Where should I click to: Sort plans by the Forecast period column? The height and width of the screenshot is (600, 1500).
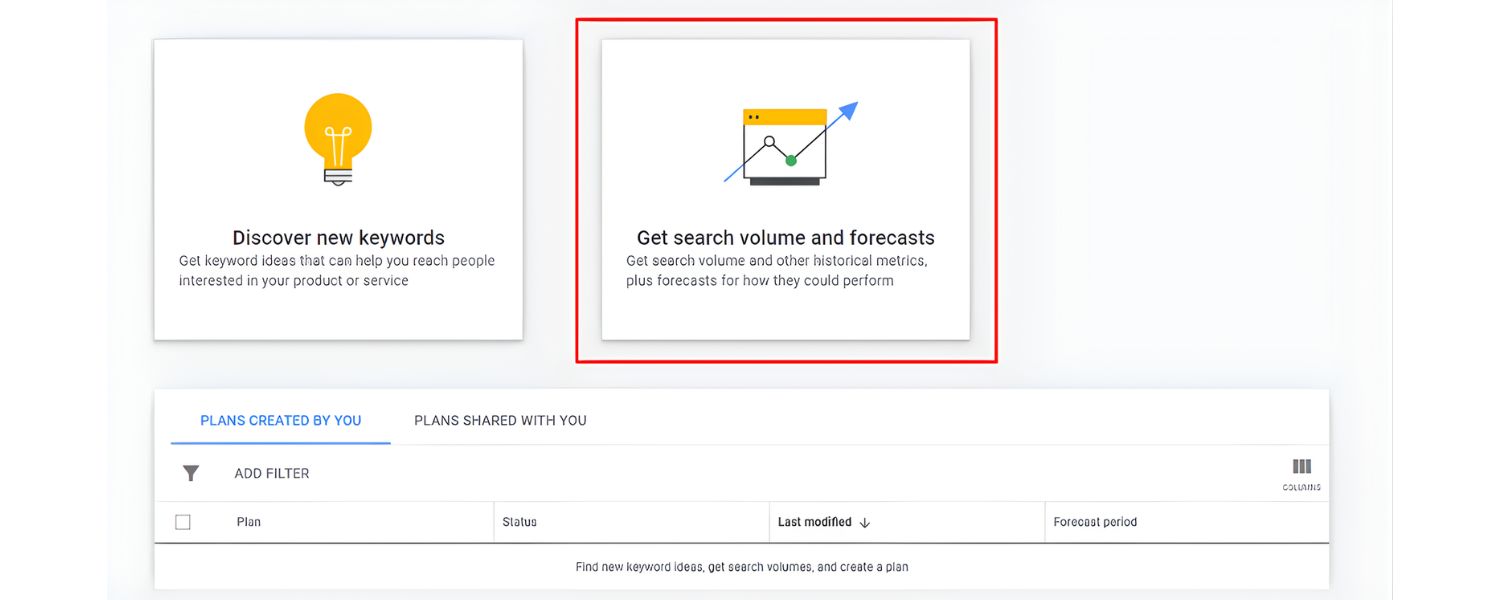point(1094,521)
